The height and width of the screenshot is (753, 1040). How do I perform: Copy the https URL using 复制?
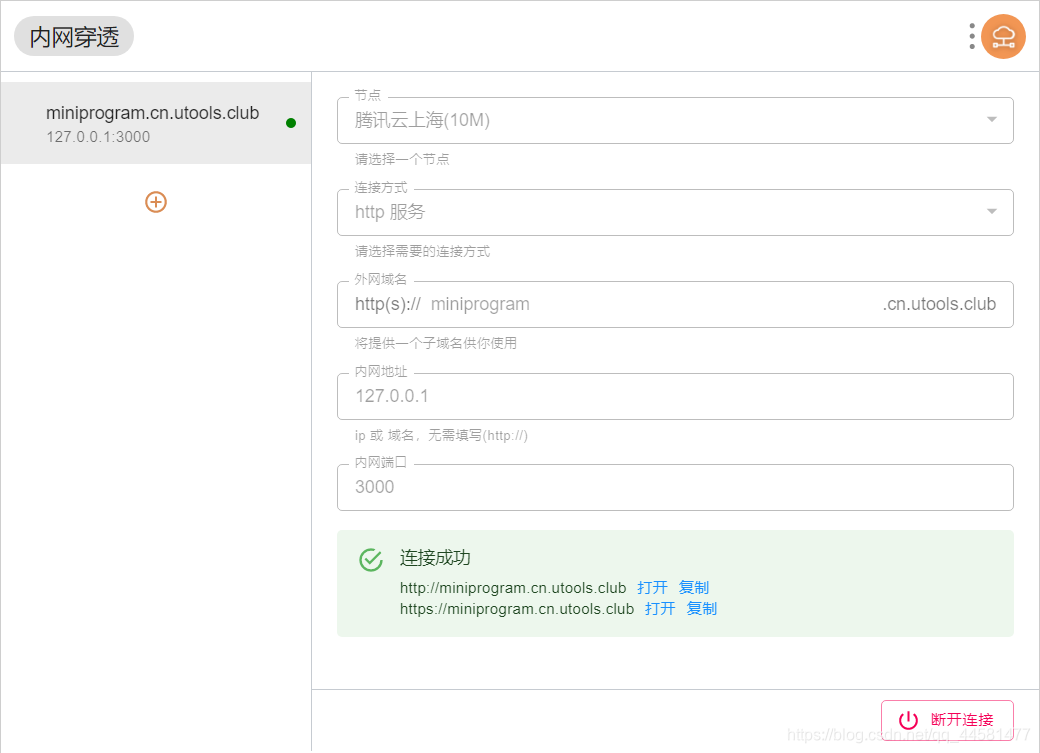(701, 608)
